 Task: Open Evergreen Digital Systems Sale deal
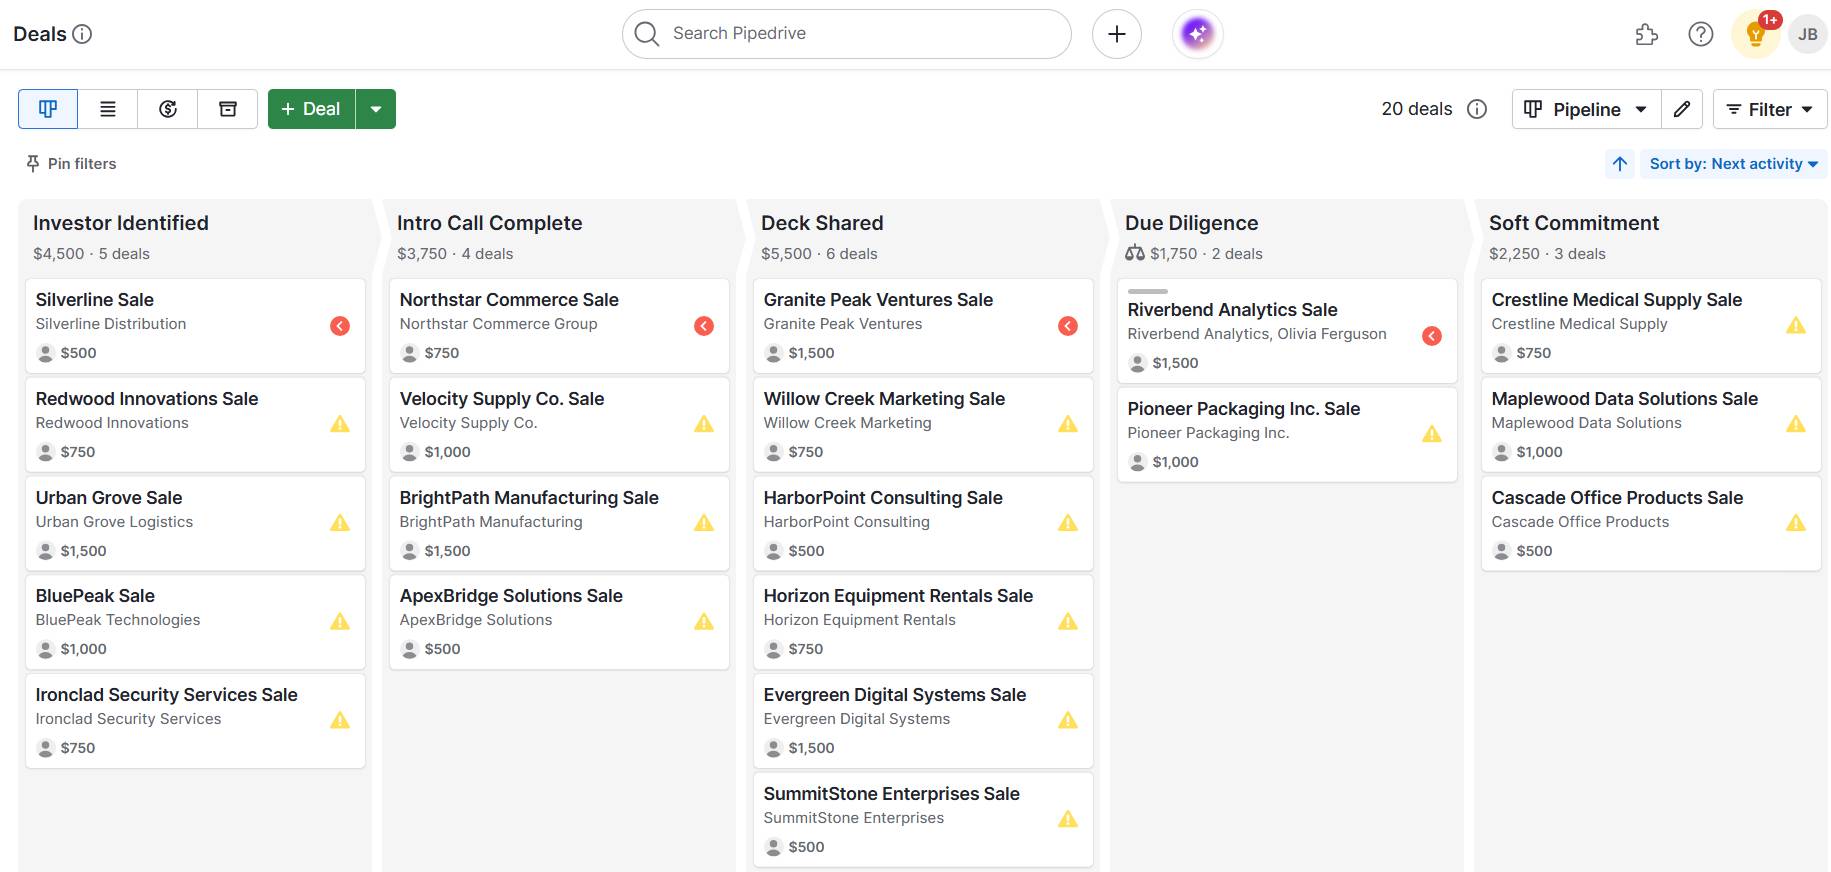(x=895, y=695)
